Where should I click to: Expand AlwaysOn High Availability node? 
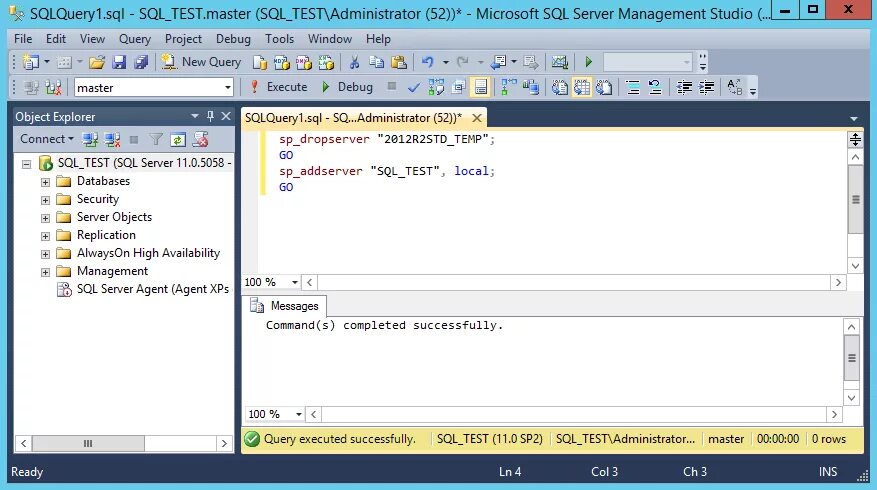click(x=45, y=254)
